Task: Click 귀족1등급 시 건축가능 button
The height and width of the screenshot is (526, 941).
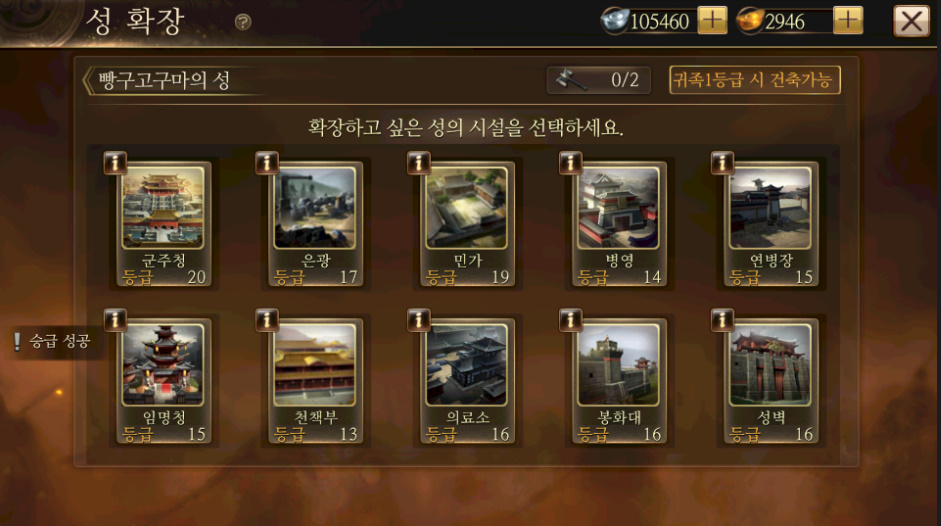Action: (x=754, y=80)
